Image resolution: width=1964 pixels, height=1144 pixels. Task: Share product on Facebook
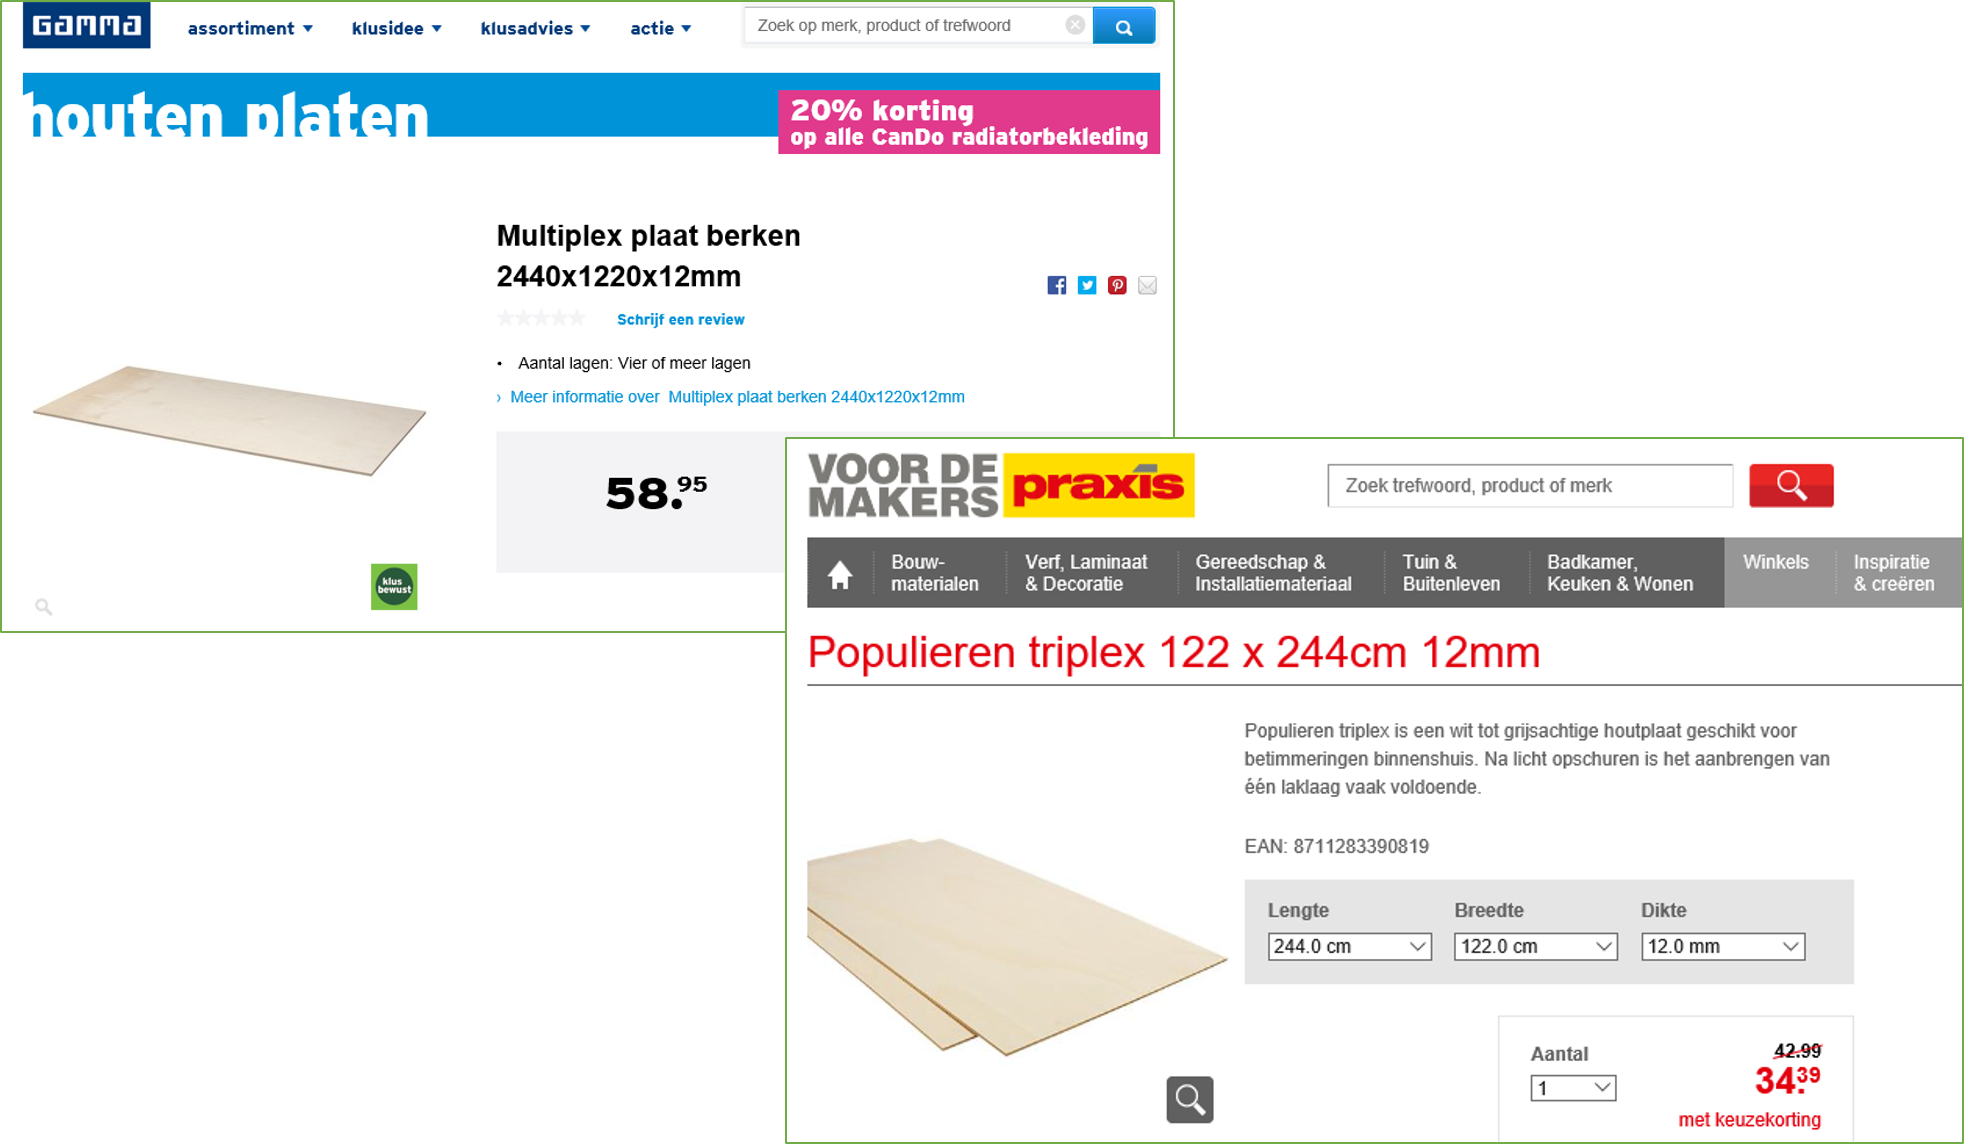(1056, 285)
